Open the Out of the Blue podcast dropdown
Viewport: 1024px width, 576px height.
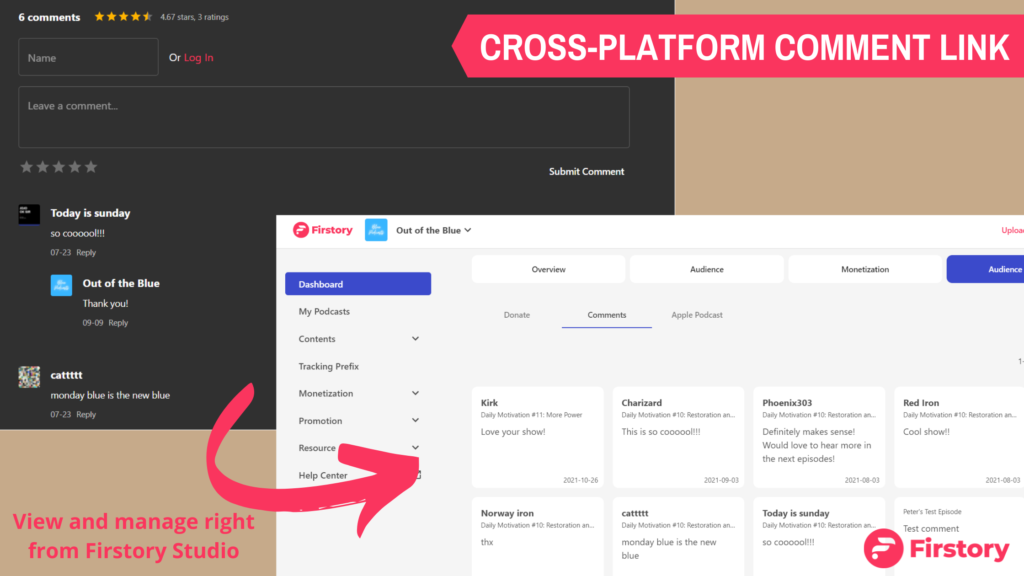[x=434, y=231]
